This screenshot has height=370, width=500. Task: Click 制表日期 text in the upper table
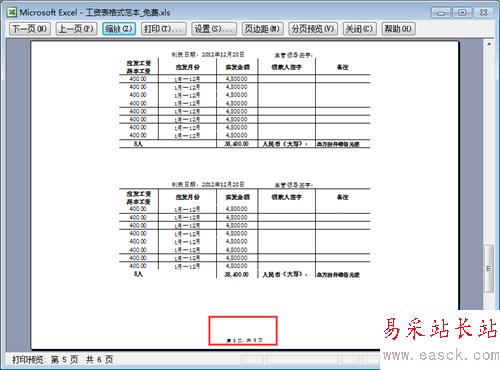point(208,54)
